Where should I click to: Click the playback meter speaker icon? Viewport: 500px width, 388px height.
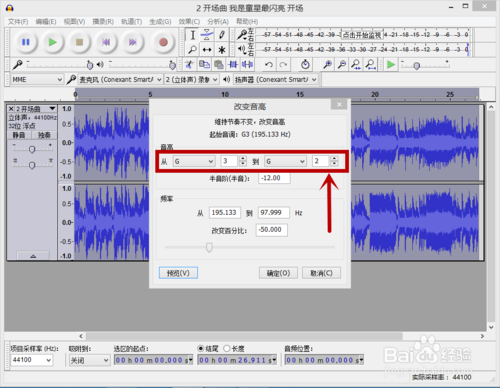point(242,50)
